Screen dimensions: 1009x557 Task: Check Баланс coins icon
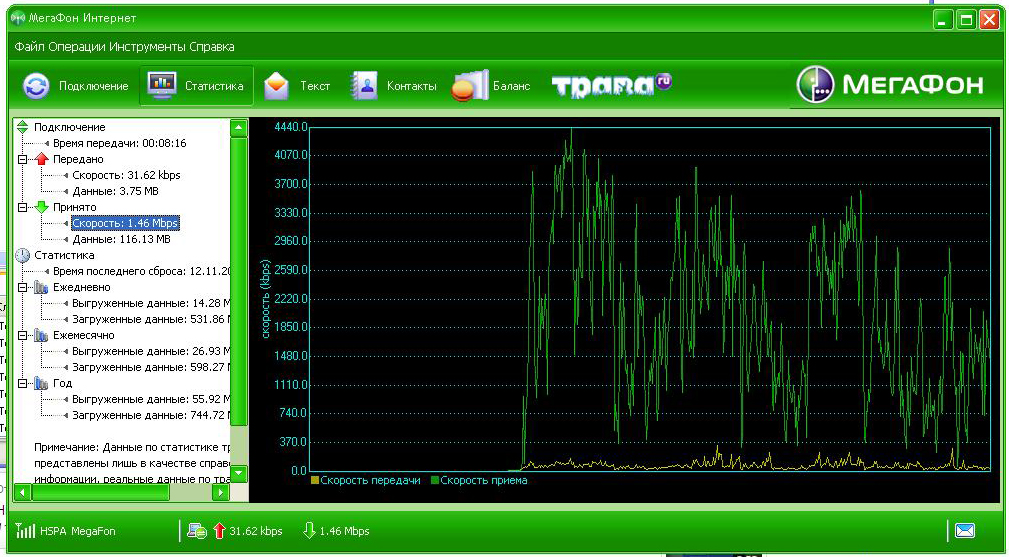pyautogui.click(x=470, y=86)
